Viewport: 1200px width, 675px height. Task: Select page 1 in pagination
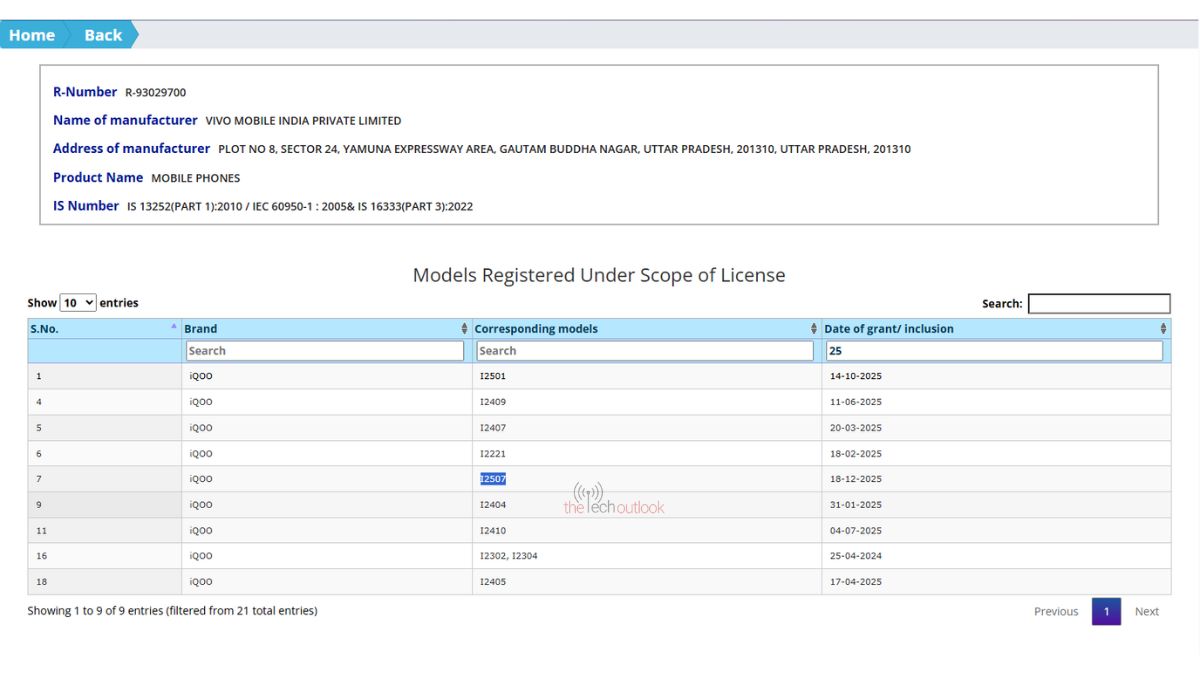coord(1106,612)
